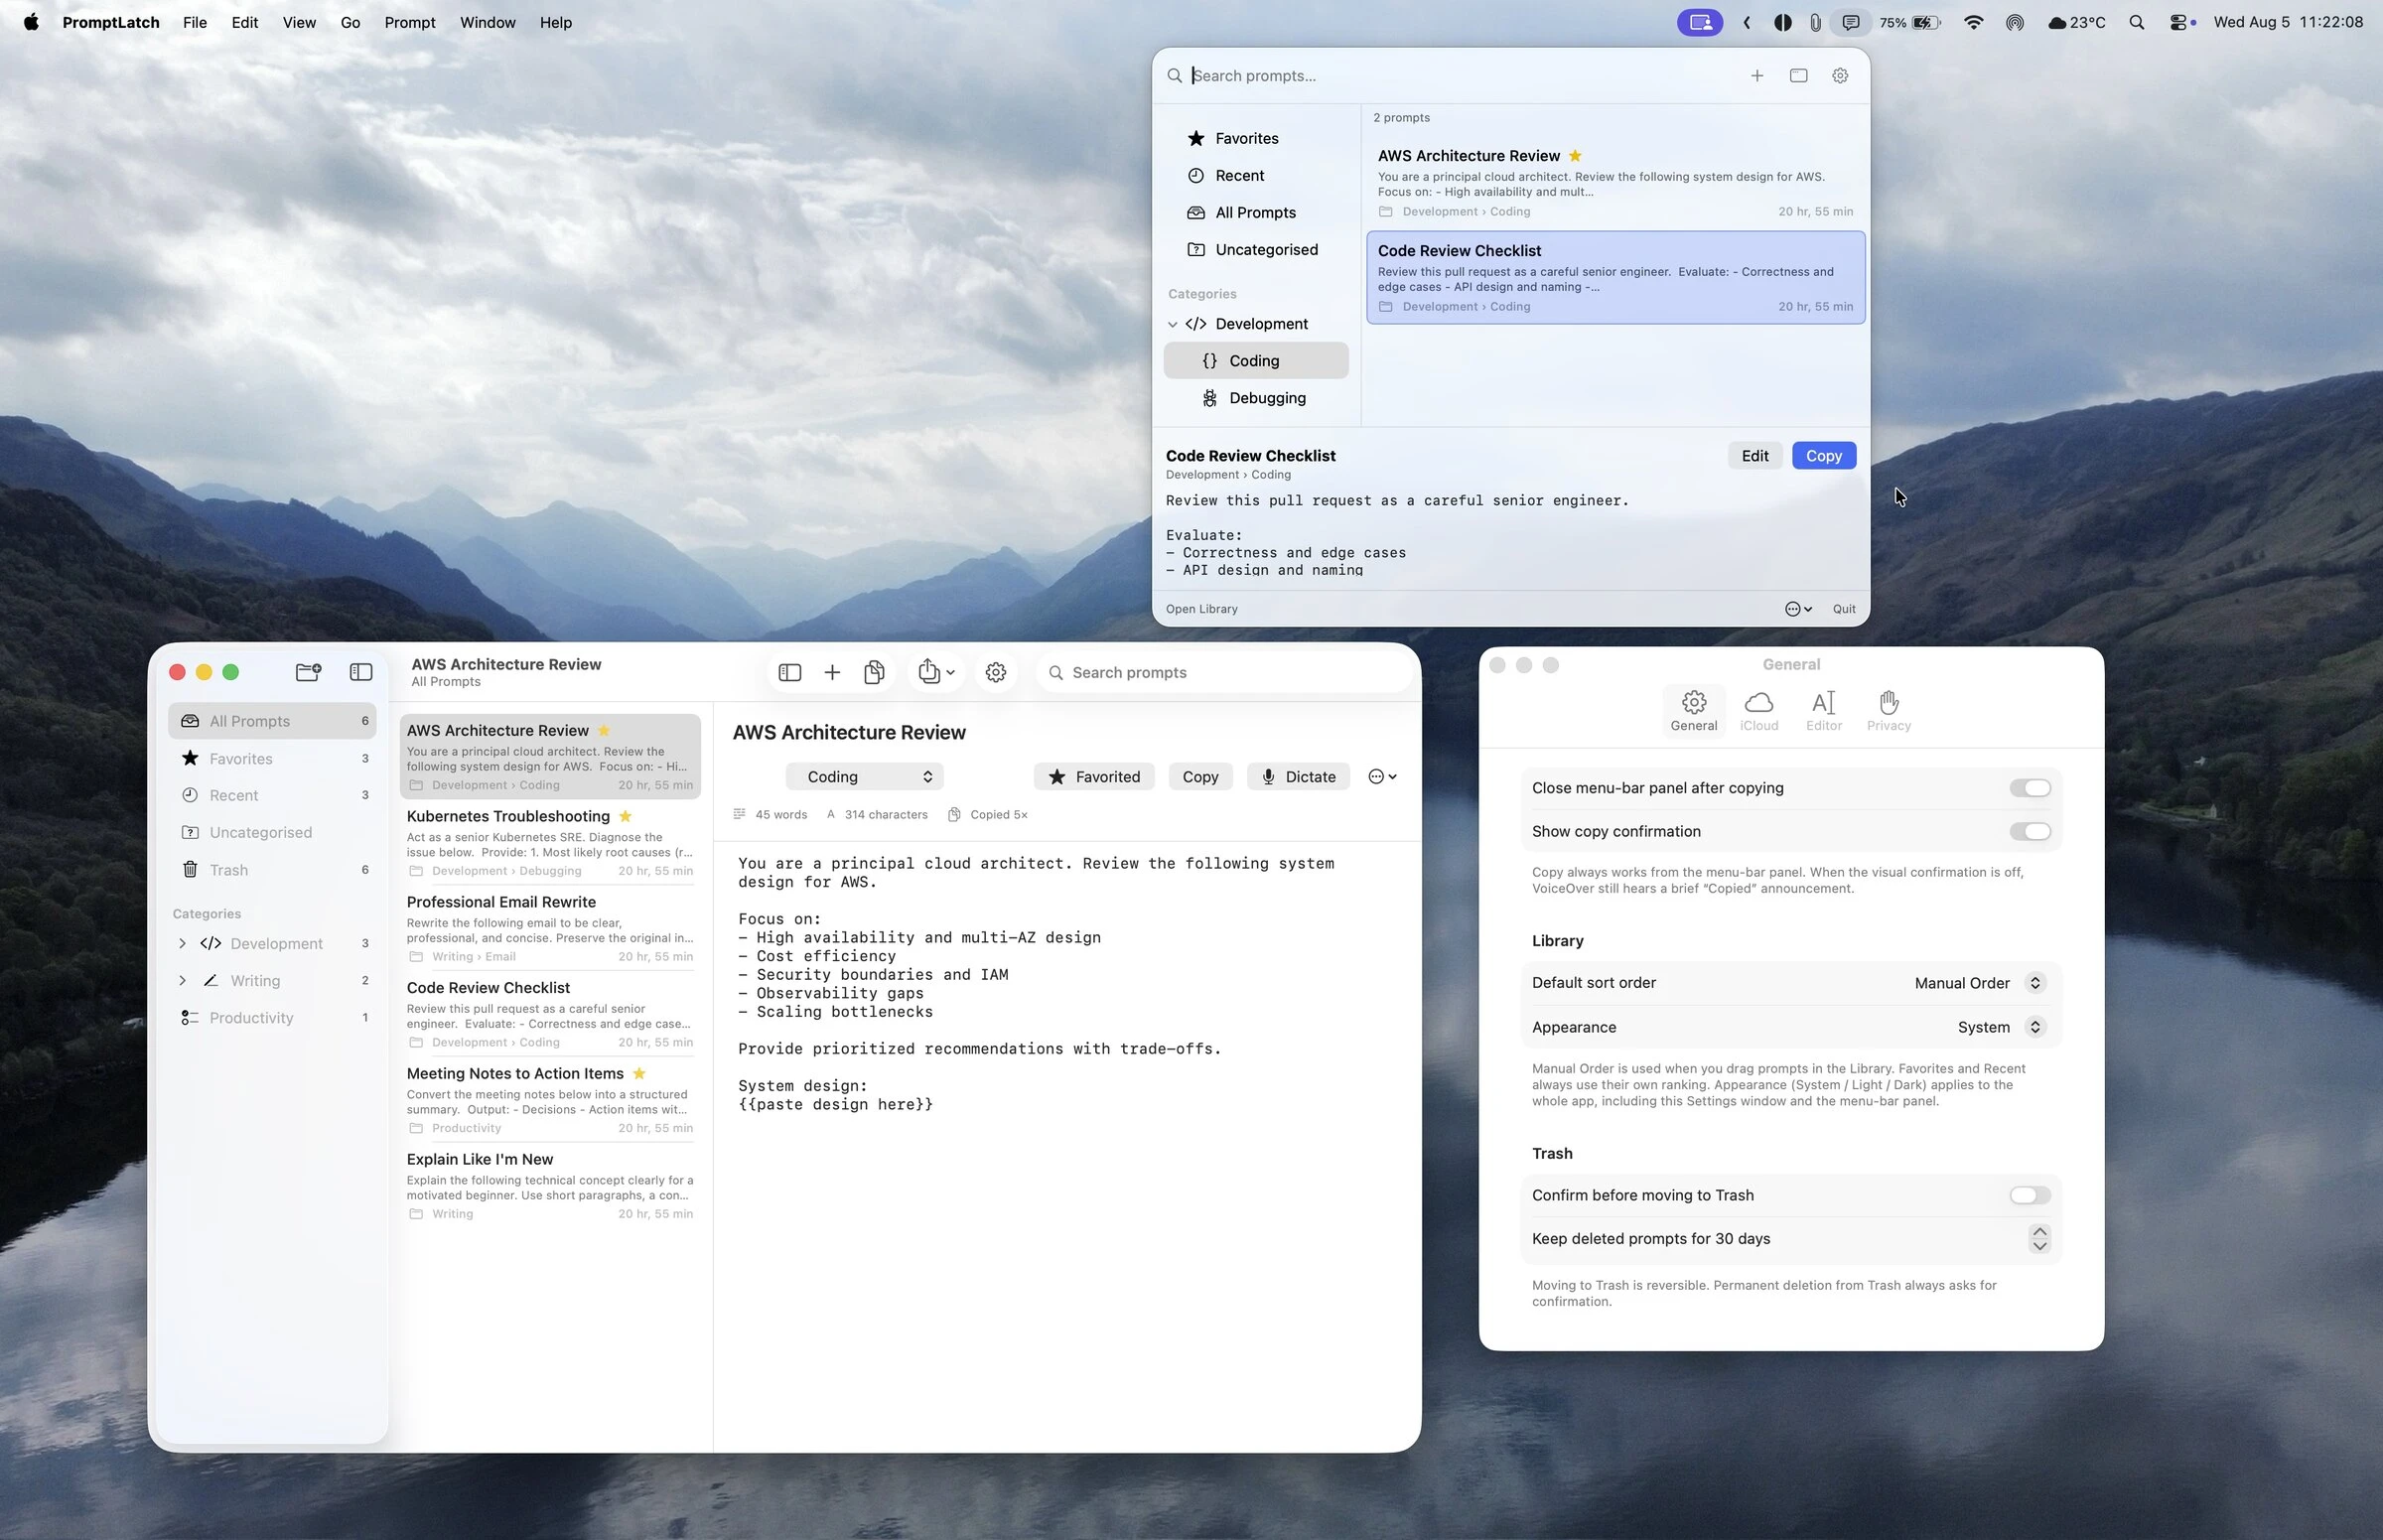Expand the Development category in Library sidebar
The height and width of the screenshot is (1540, 2383).
tap(182, 943)
